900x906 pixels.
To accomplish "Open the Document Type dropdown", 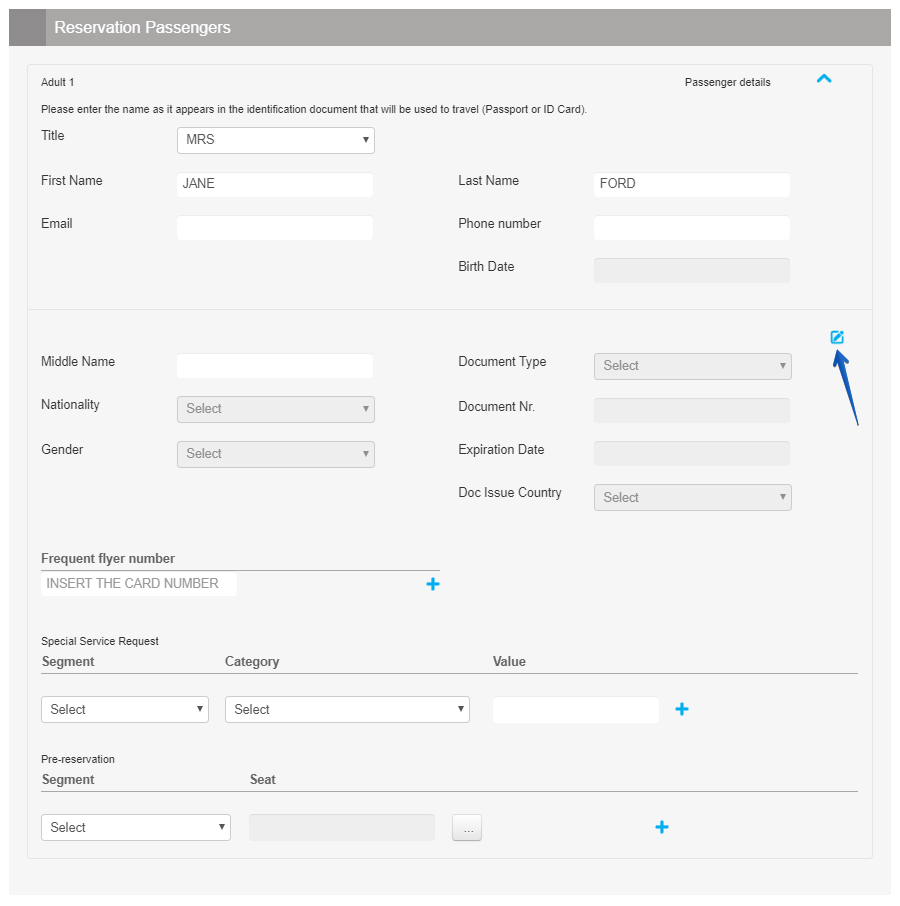I will point(692,366).
